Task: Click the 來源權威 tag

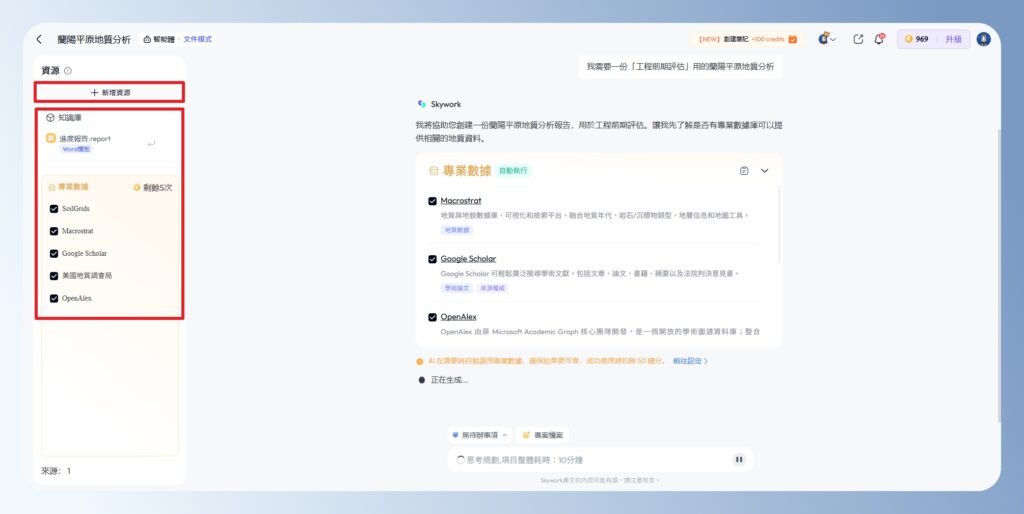Action: point(492,288)
